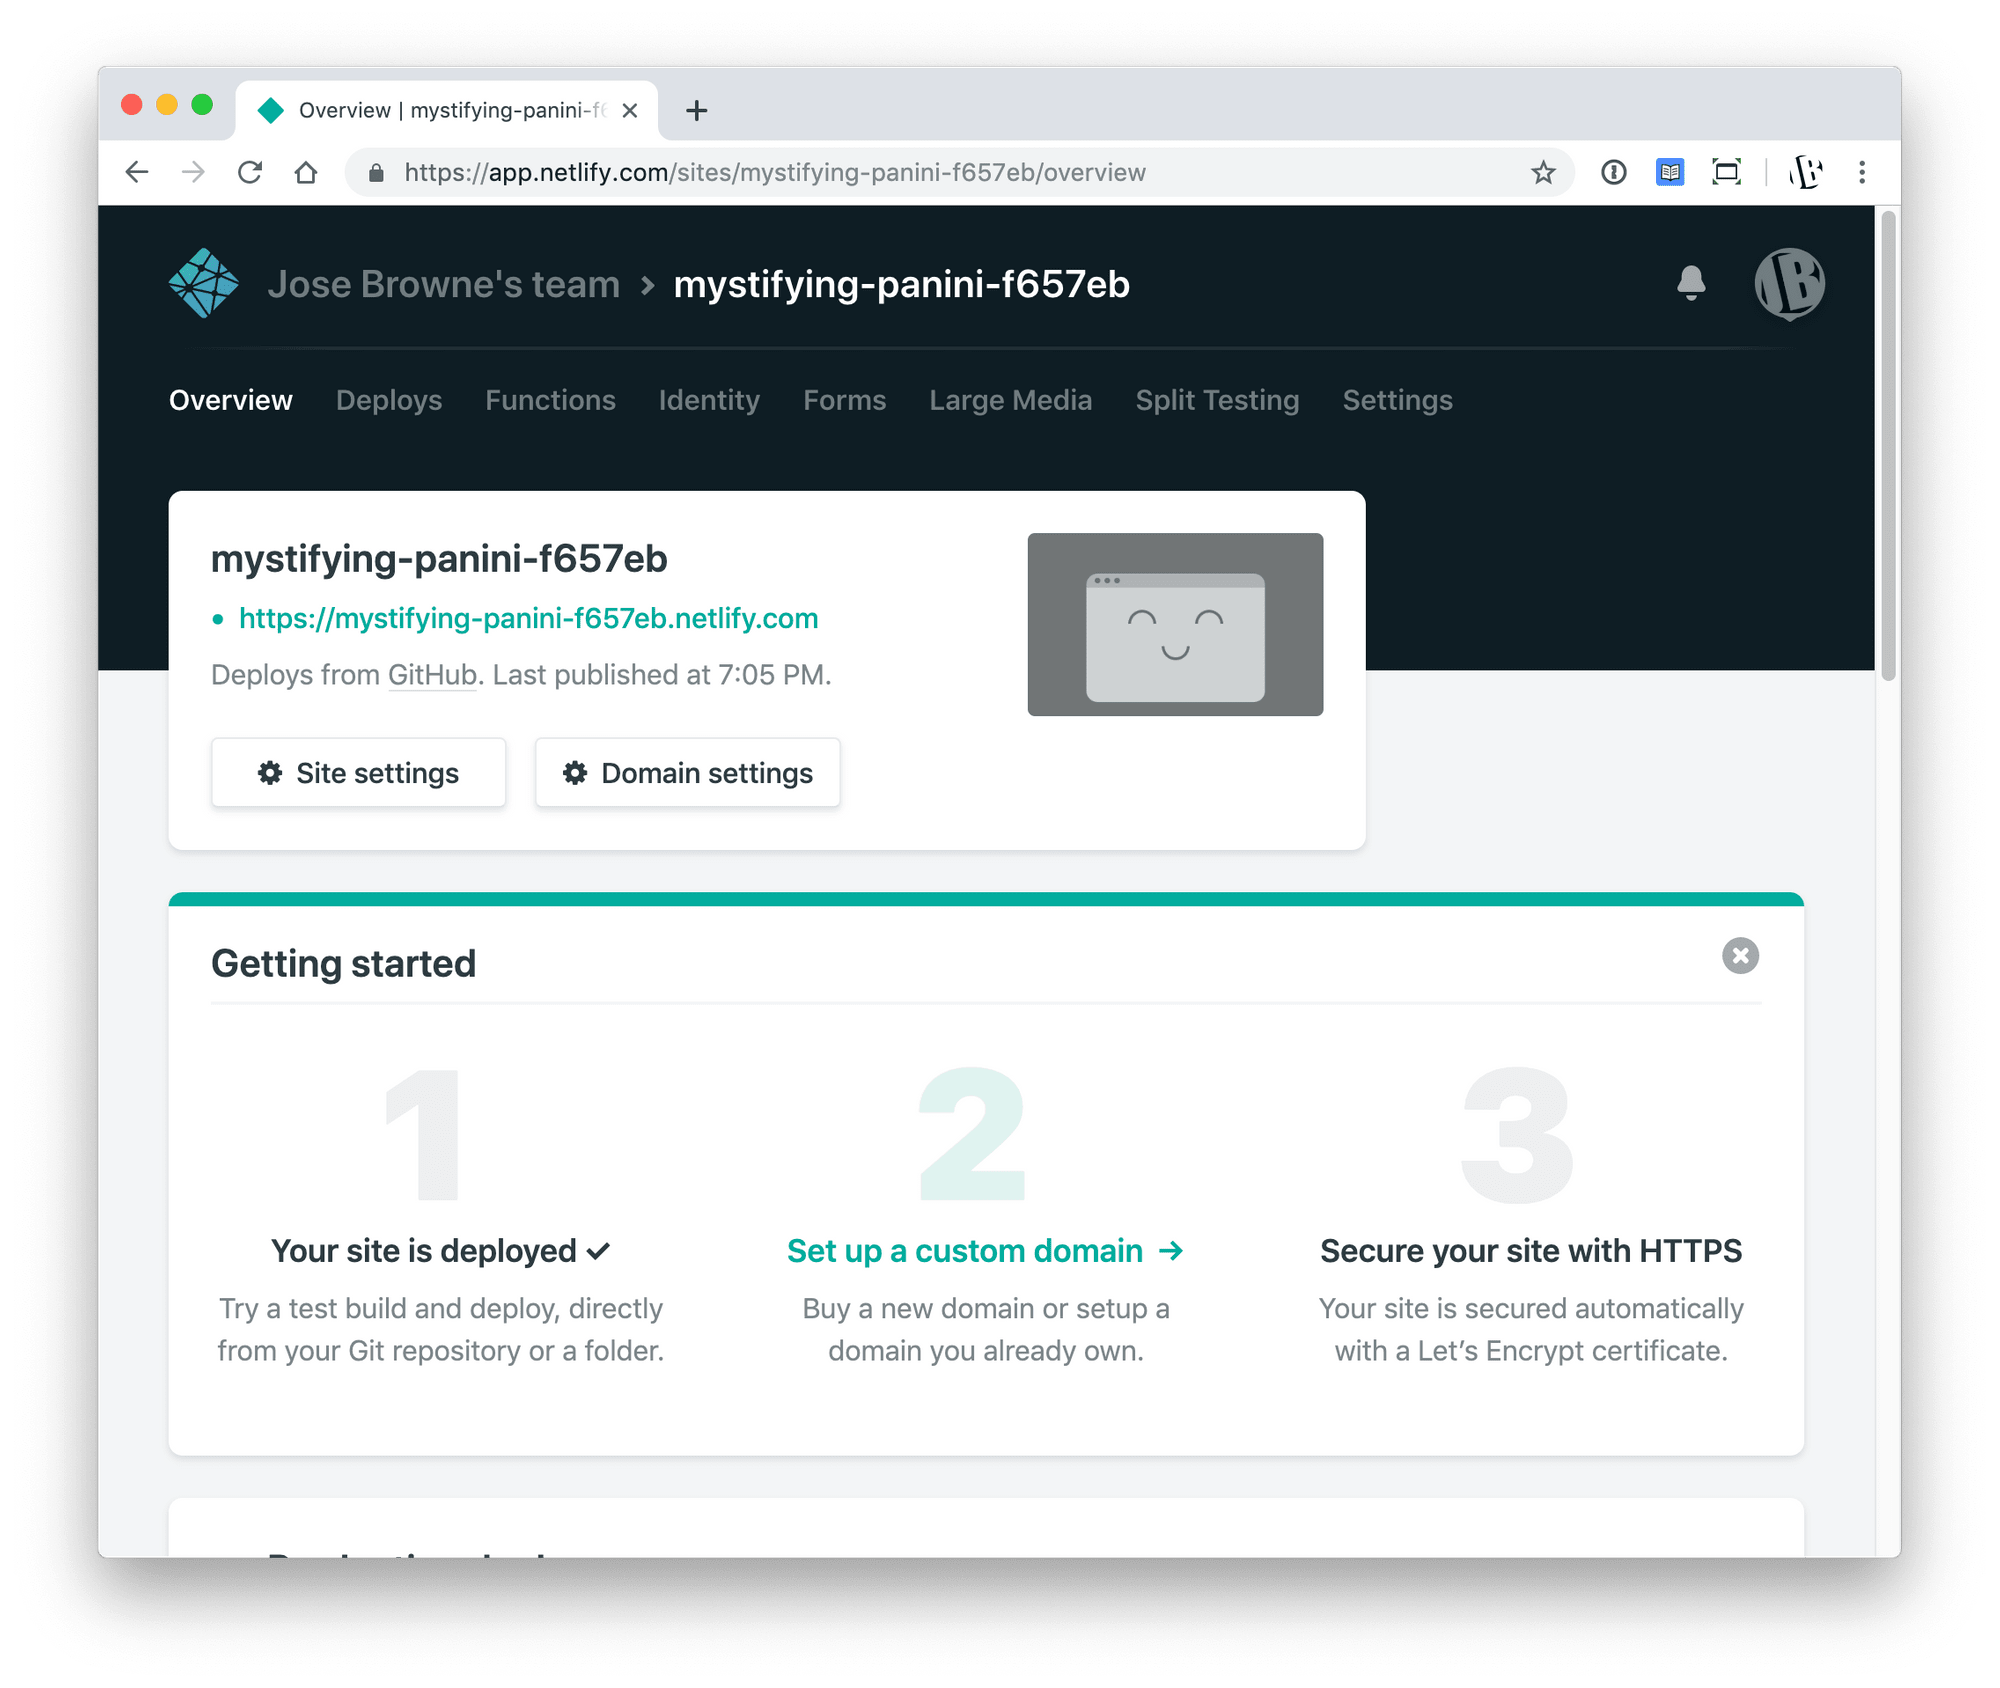
Task: Click the screenshot capture extension icon
Action: [1726, 172]
